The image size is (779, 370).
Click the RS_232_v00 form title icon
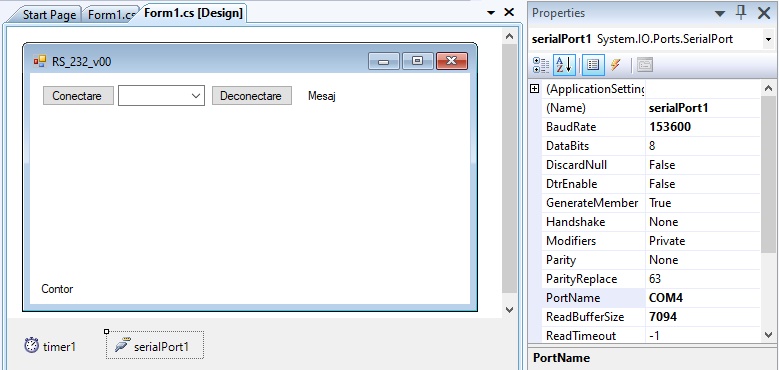point(40,61)
